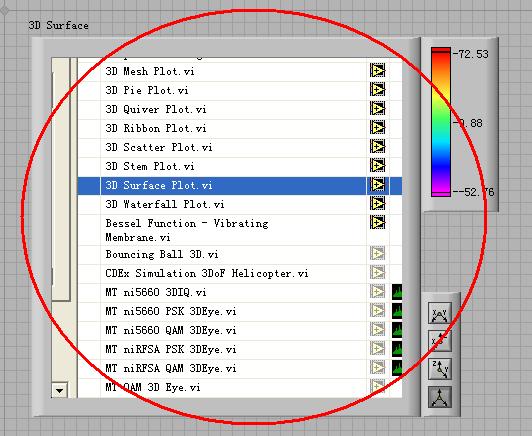The image size is (532, 436).
Task: Choose 3D Stem Plot.vi from list
Action: coord(150,166)
